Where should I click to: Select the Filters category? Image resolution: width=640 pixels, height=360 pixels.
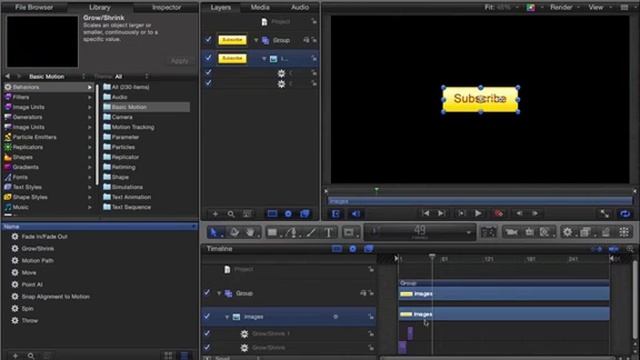48,97
